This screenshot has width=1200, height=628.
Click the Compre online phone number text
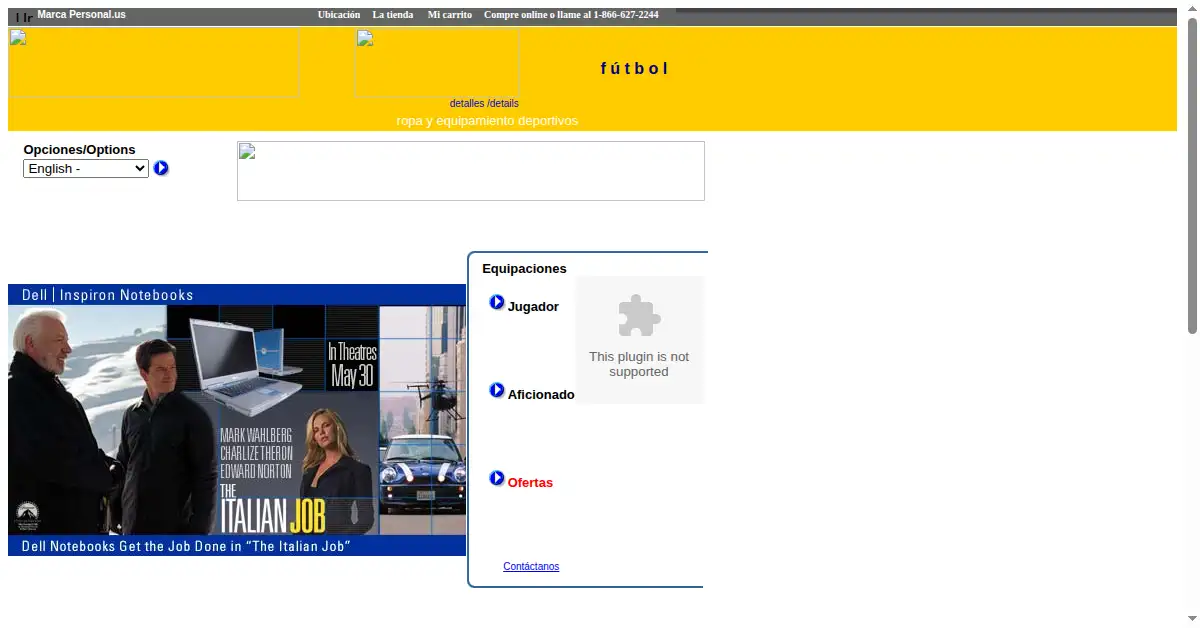571,15
